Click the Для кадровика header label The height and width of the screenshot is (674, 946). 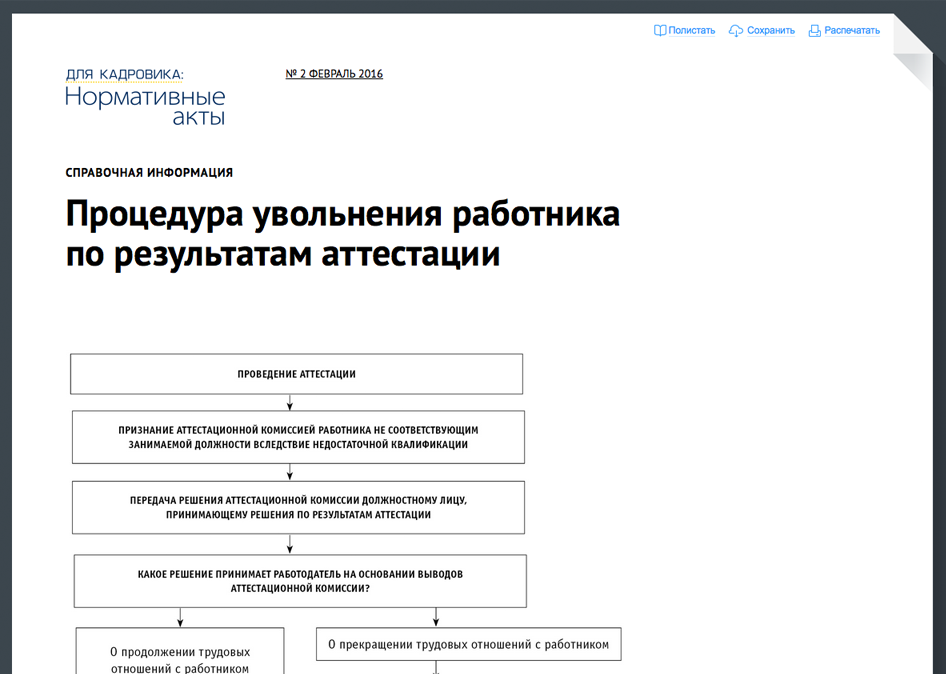tap(124, 74)
